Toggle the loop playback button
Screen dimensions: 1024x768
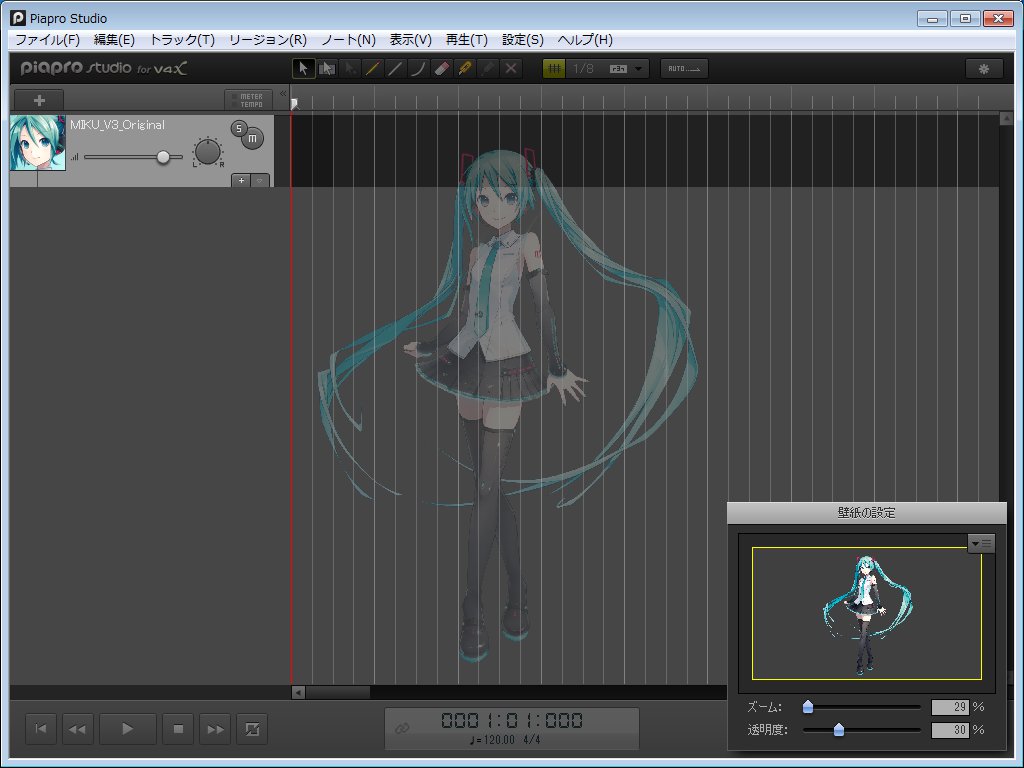coord(252,729)
